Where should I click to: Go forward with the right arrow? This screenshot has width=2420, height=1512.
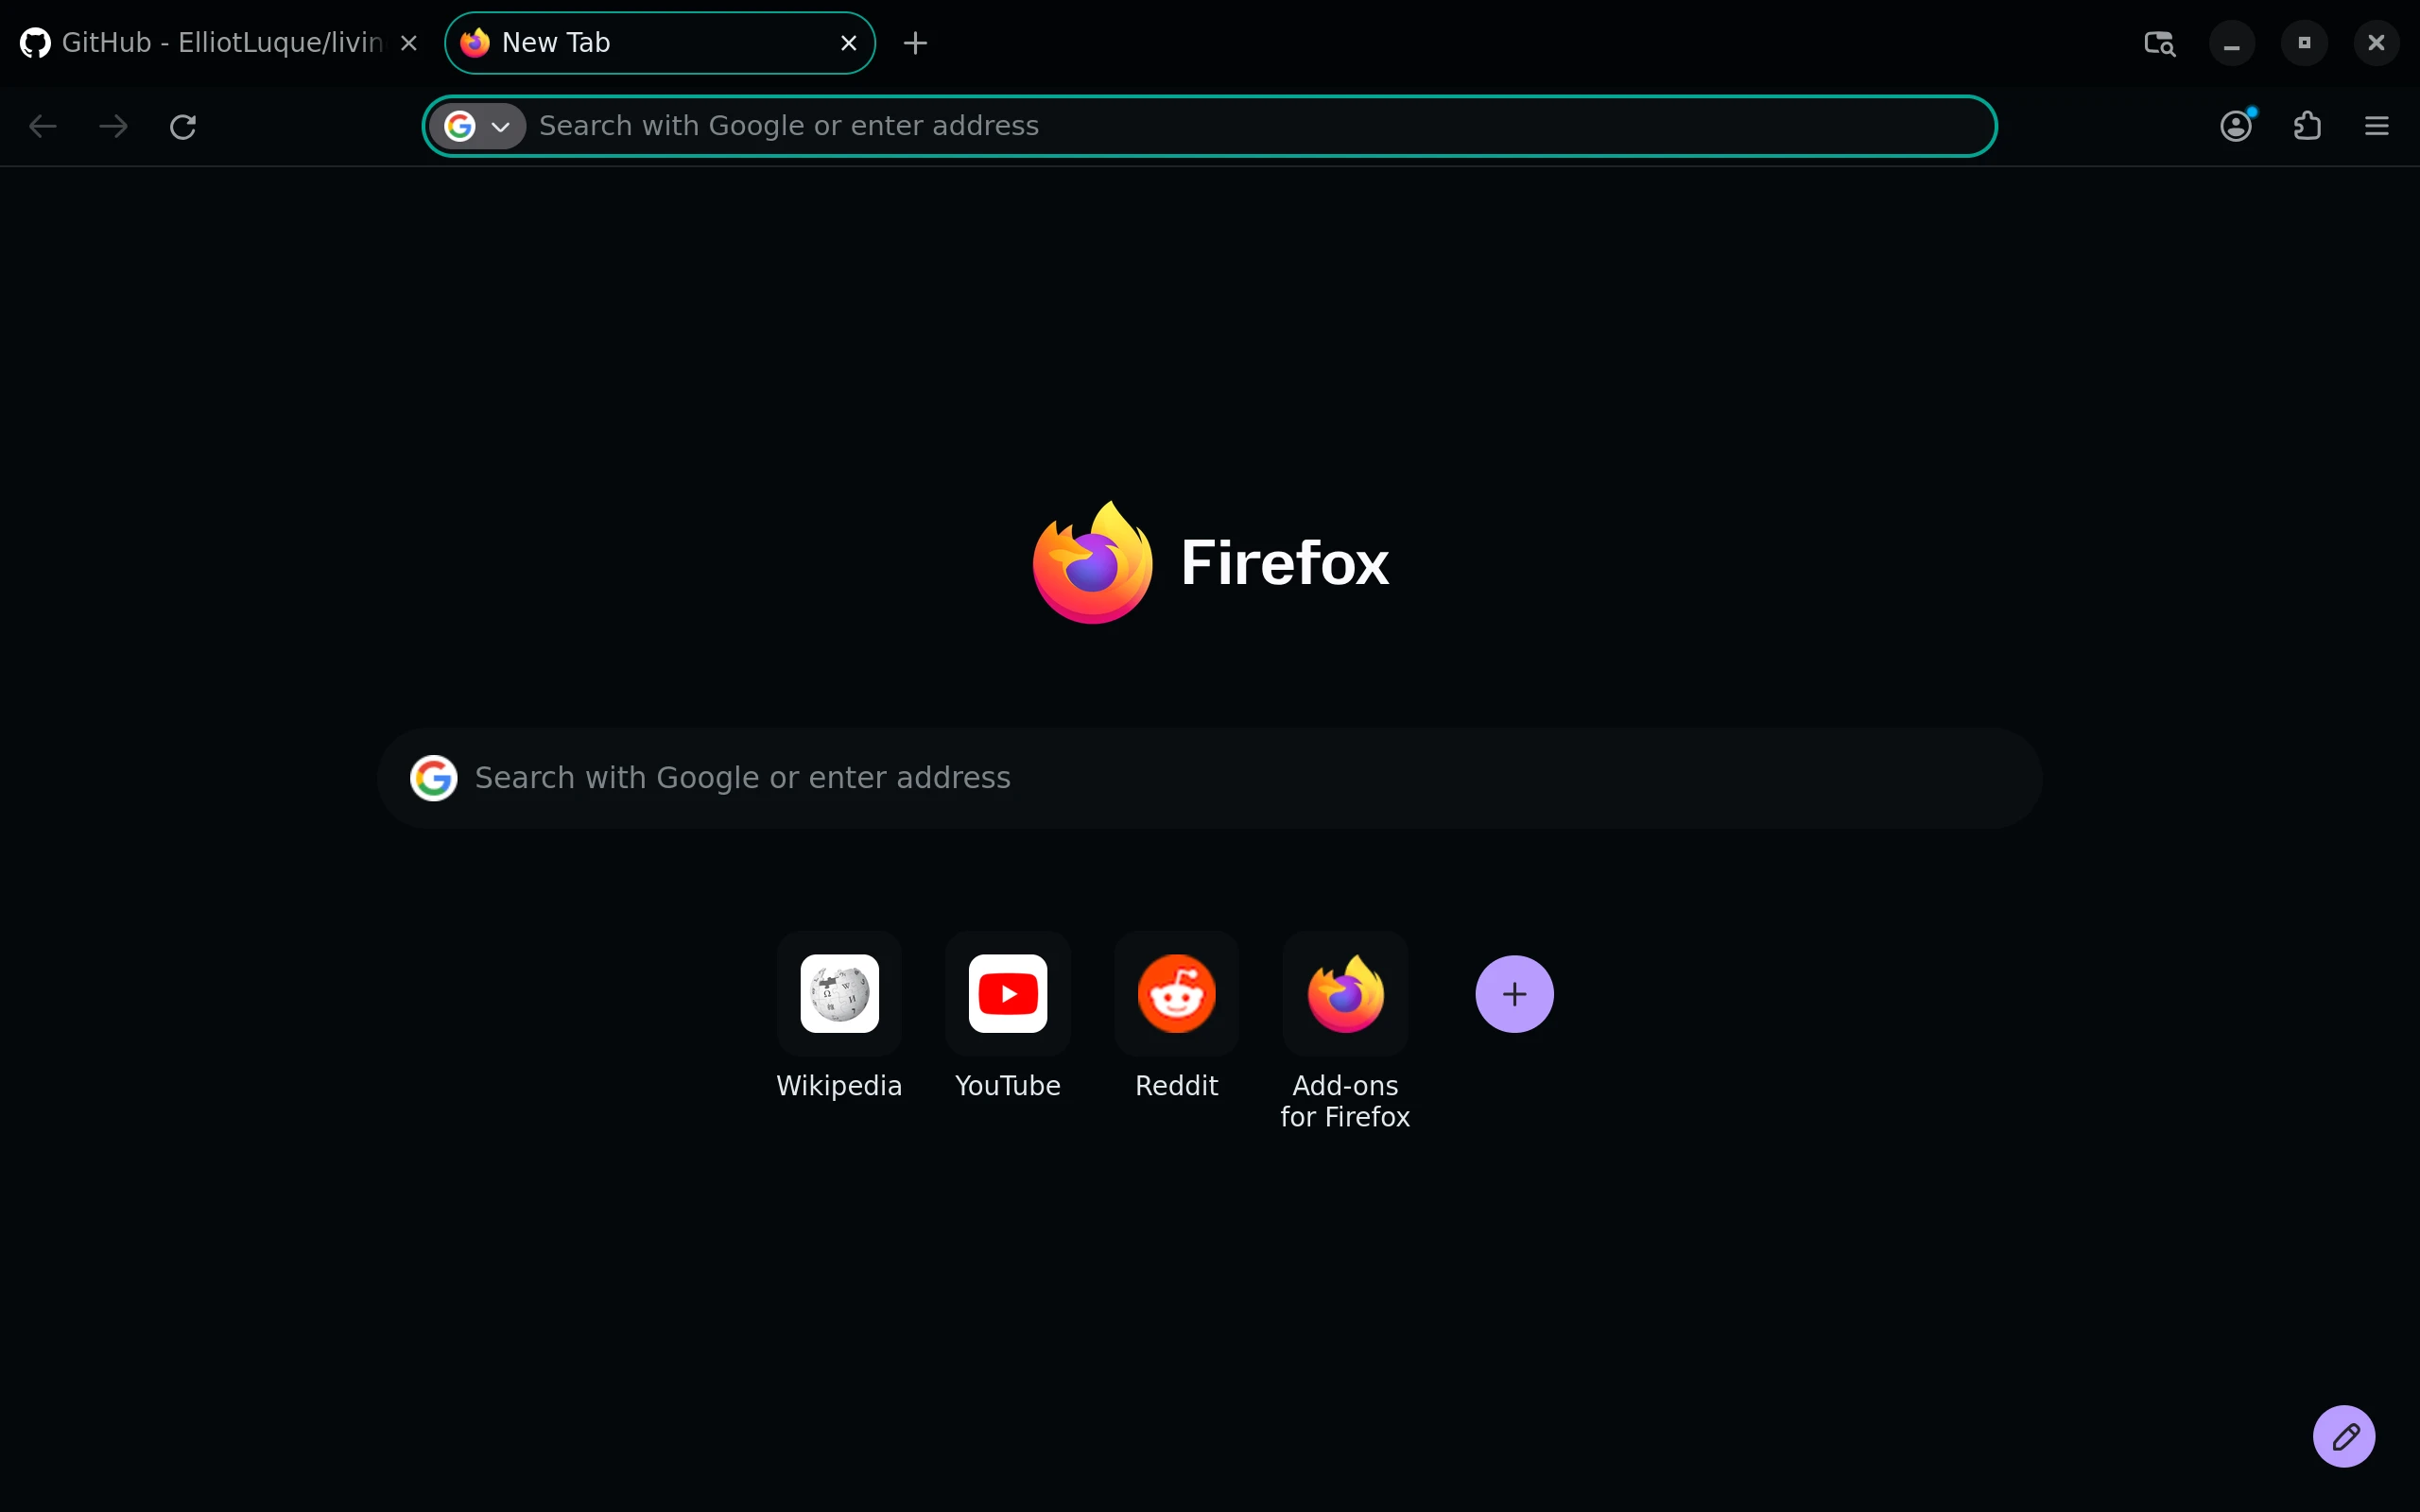click(113, 126)
